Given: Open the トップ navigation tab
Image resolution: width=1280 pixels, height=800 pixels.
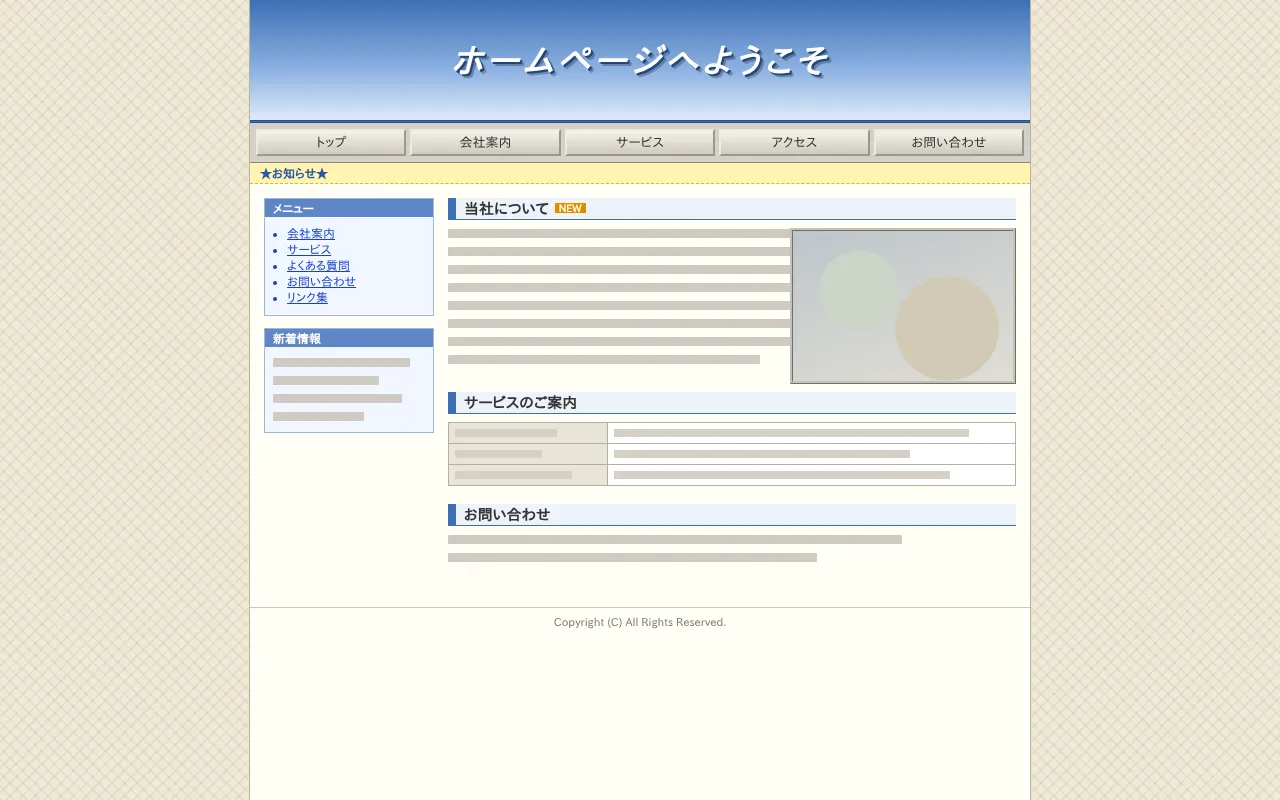Looking at the screenshot, I should [331, 142].
